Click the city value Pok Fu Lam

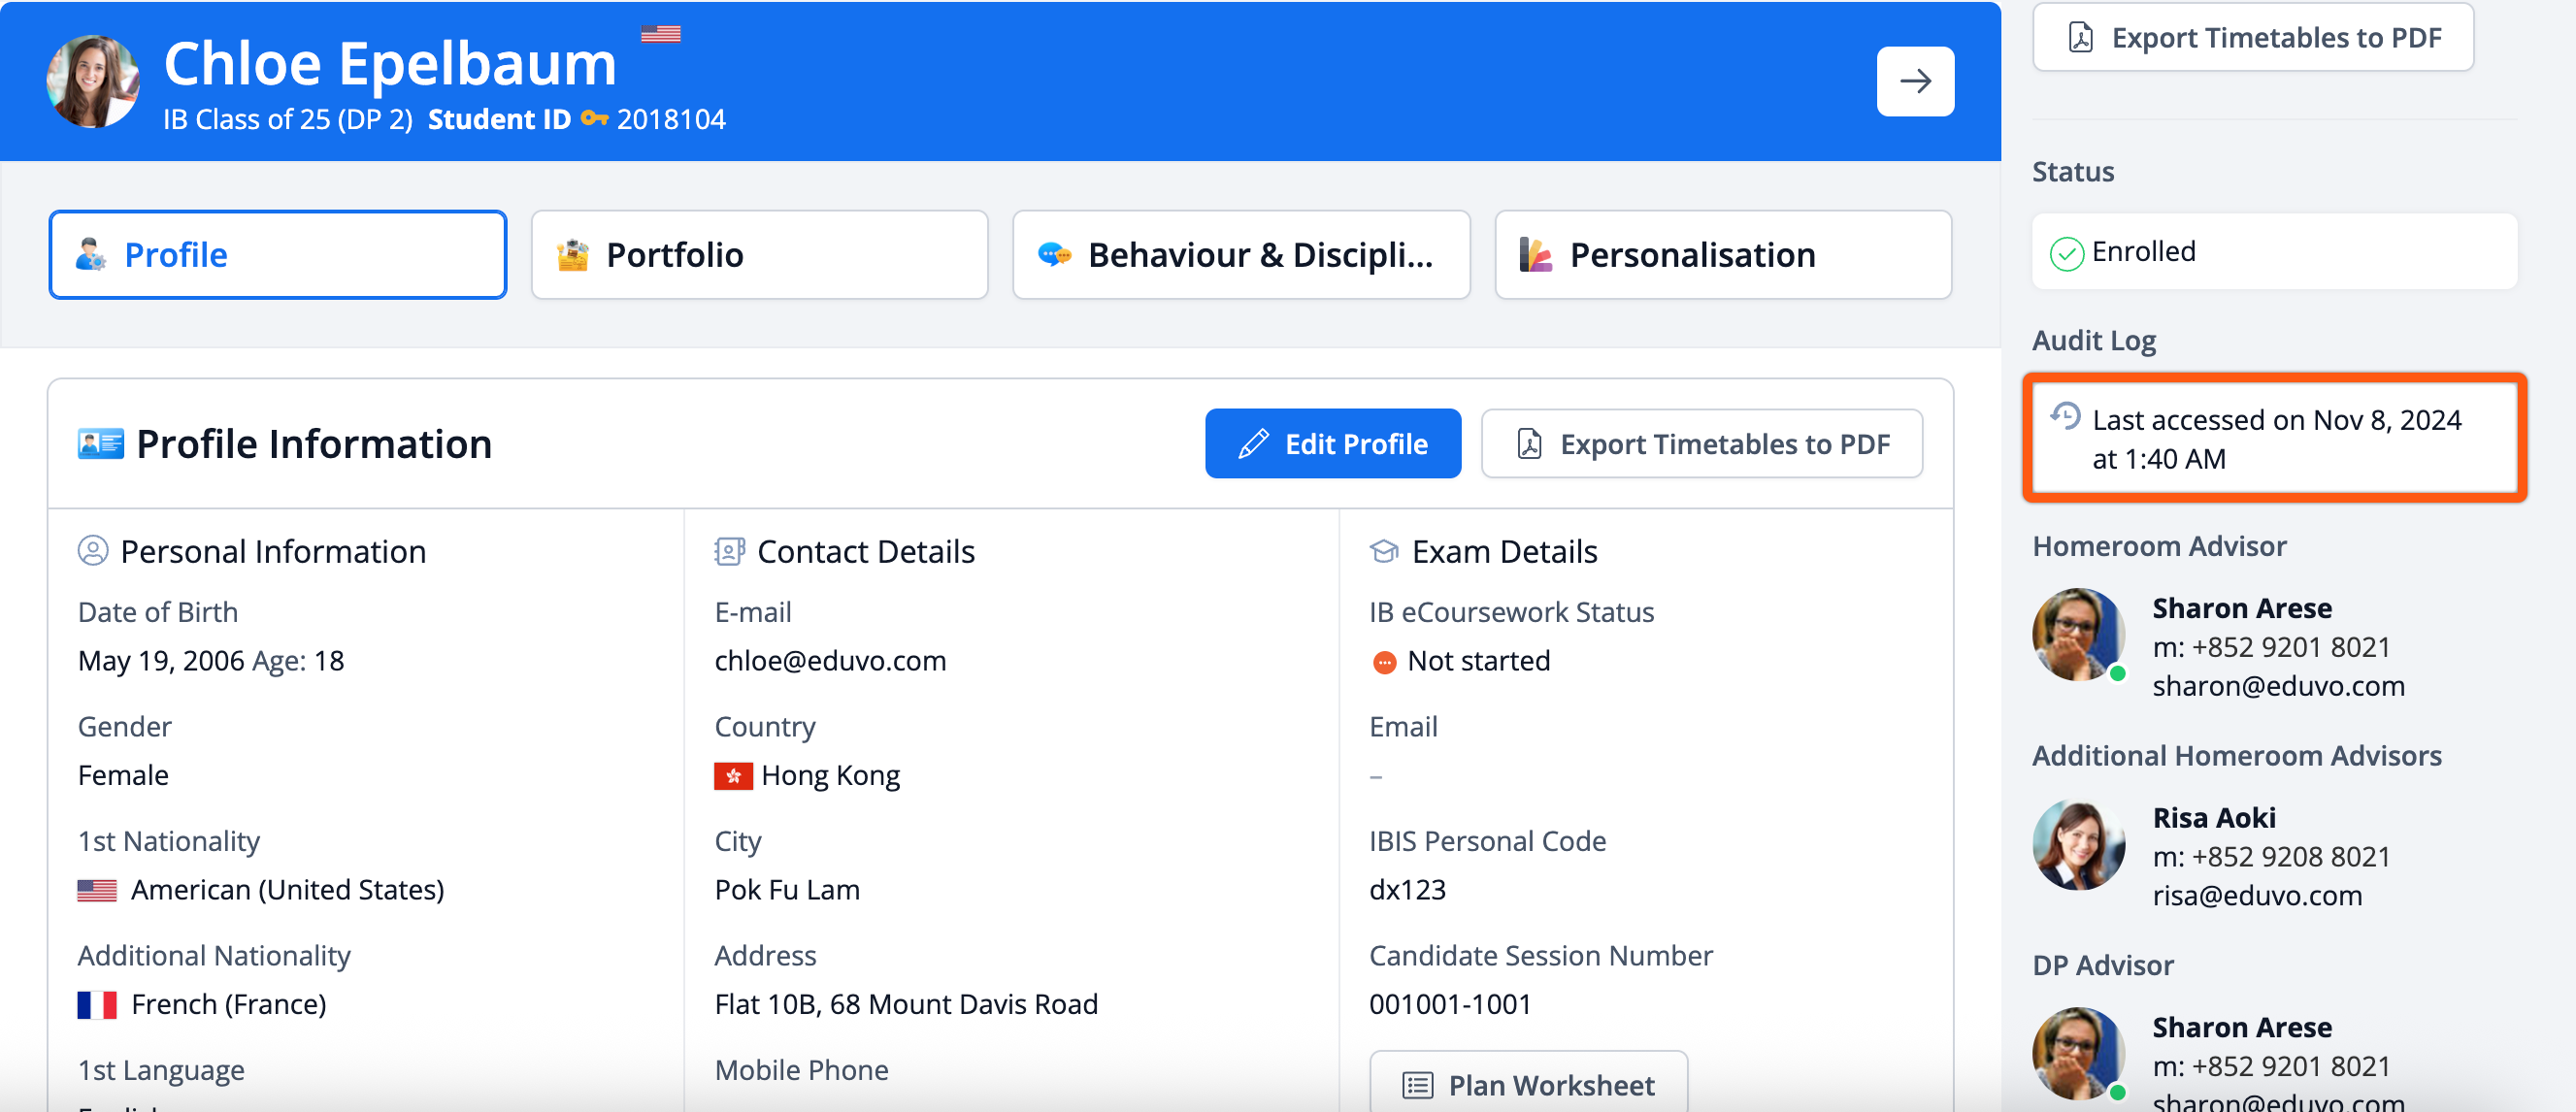(787, 890)
